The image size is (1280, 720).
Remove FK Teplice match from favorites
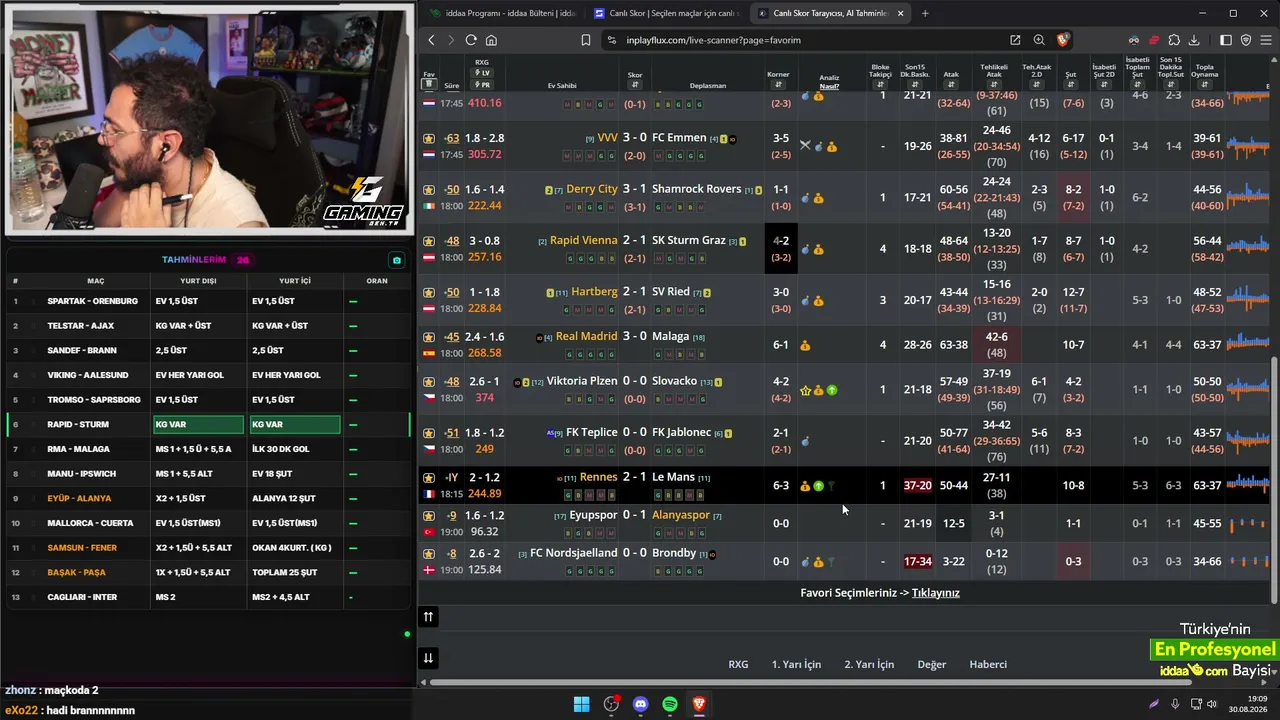(429, 433)
